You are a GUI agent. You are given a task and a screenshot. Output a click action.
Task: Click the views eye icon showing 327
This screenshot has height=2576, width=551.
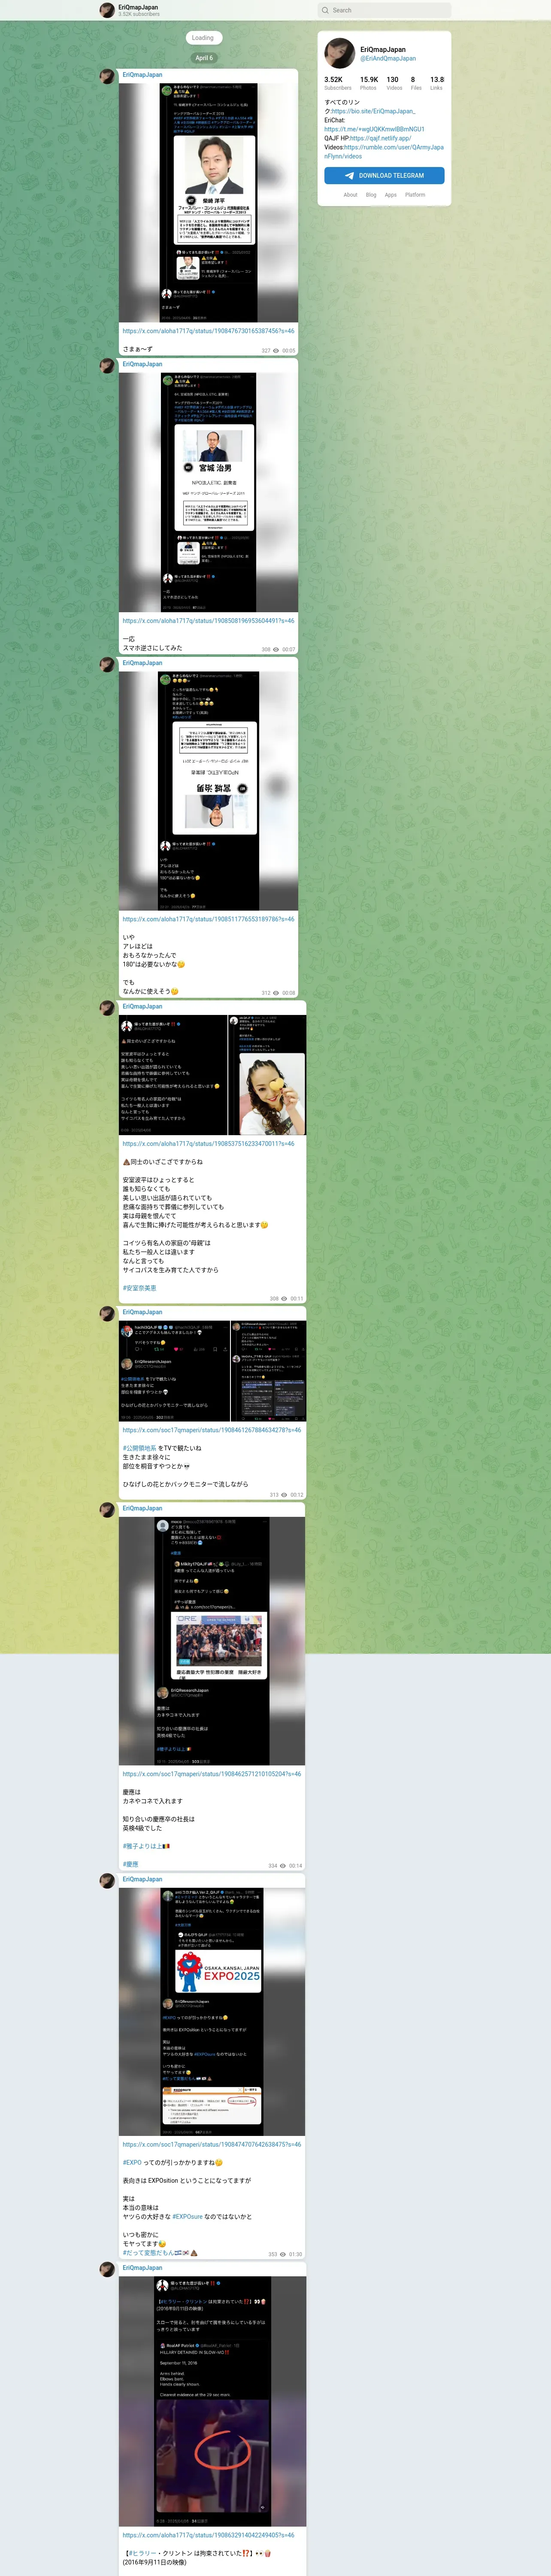click(277, 351)
